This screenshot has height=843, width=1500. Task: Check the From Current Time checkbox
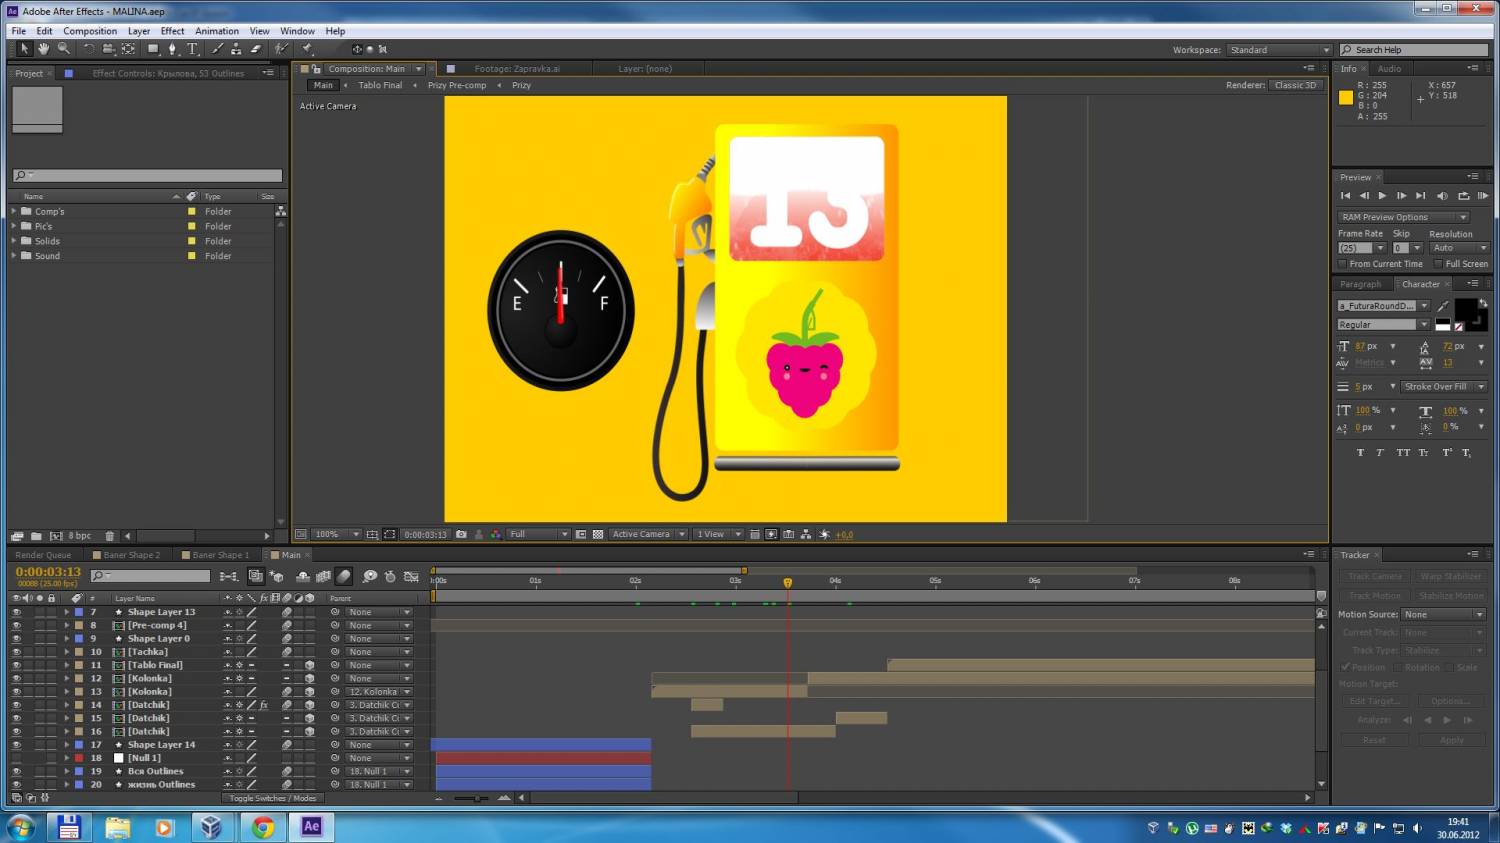(1342, 264)
